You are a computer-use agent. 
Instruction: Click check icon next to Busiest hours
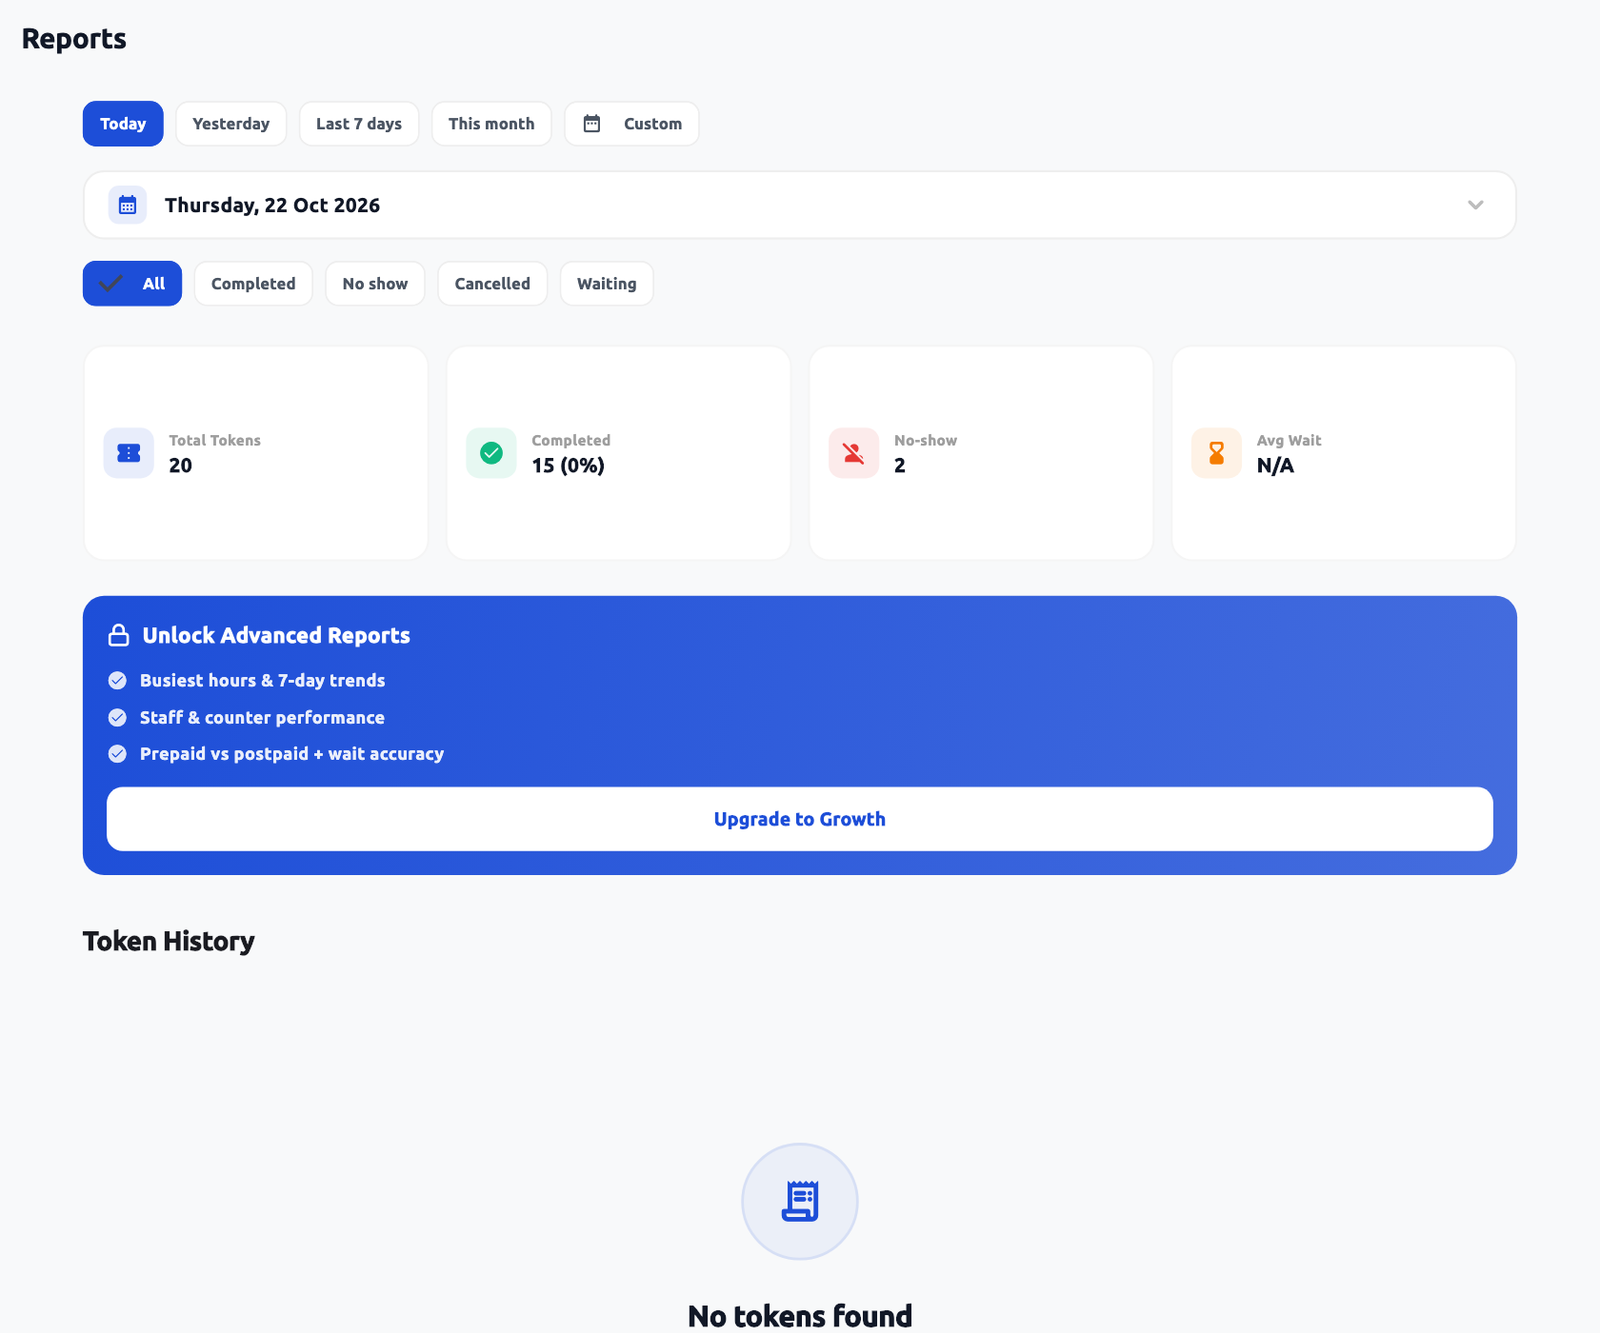[x=117, y=680]
